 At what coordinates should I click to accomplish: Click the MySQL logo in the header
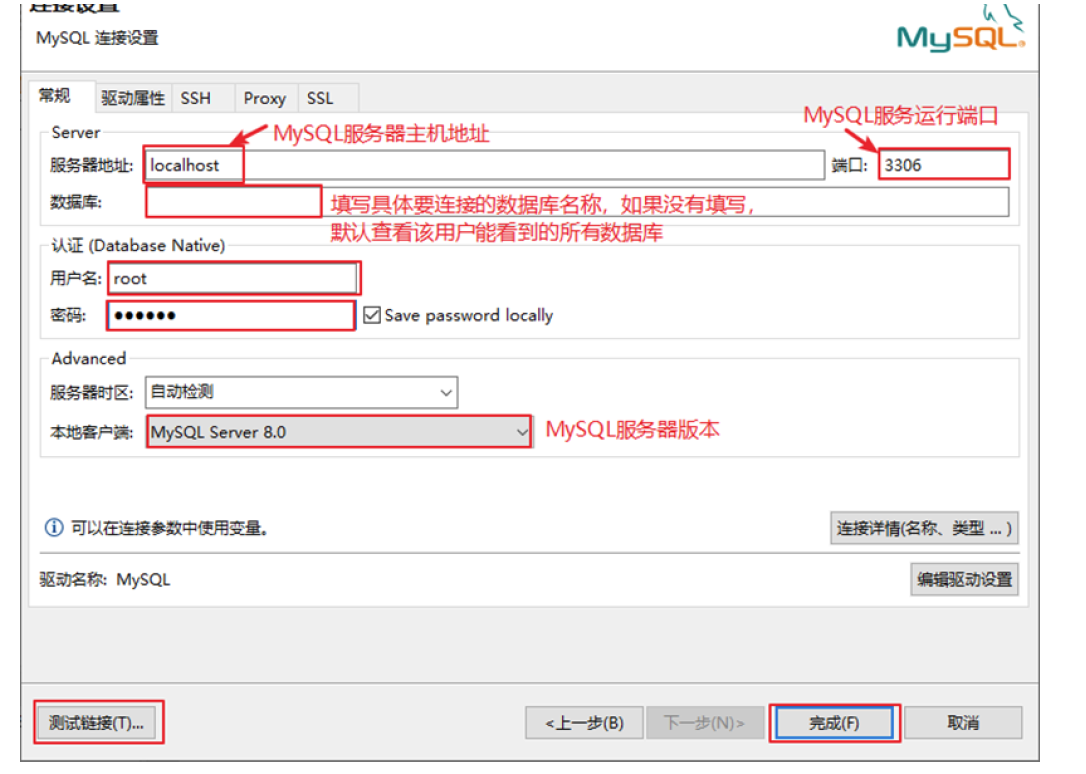(961, 28)
